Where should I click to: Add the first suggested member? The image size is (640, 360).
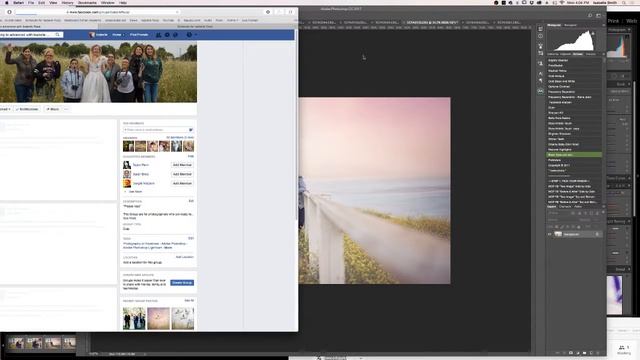click(182, 165)
